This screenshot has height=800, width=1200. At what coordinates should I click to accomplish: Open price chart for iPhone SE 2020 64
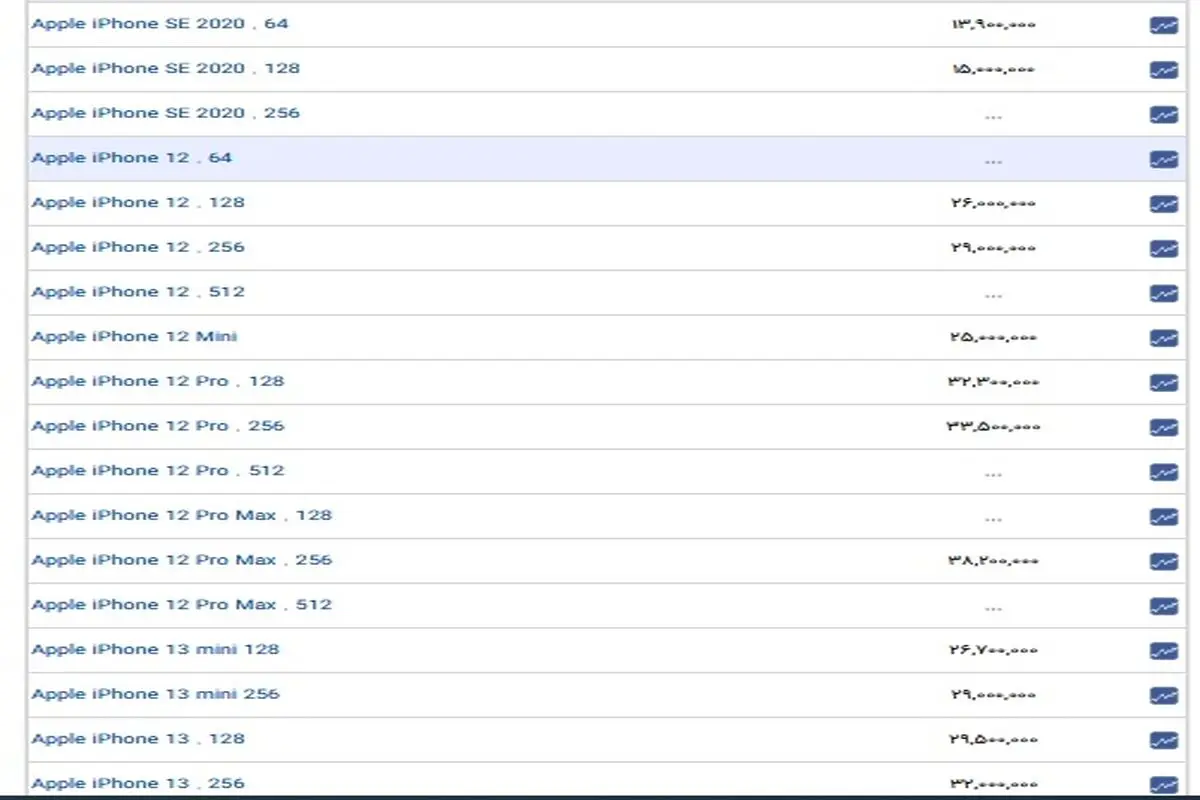click(x=1163, y=25)
